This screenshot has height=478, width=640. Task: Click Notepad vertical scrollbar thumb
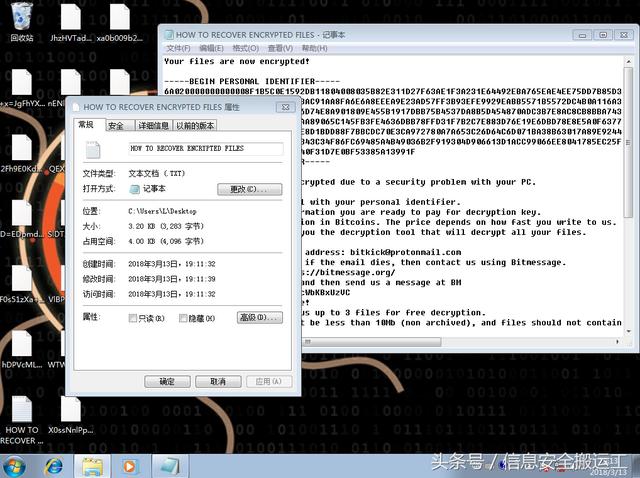tap(628, 143)
